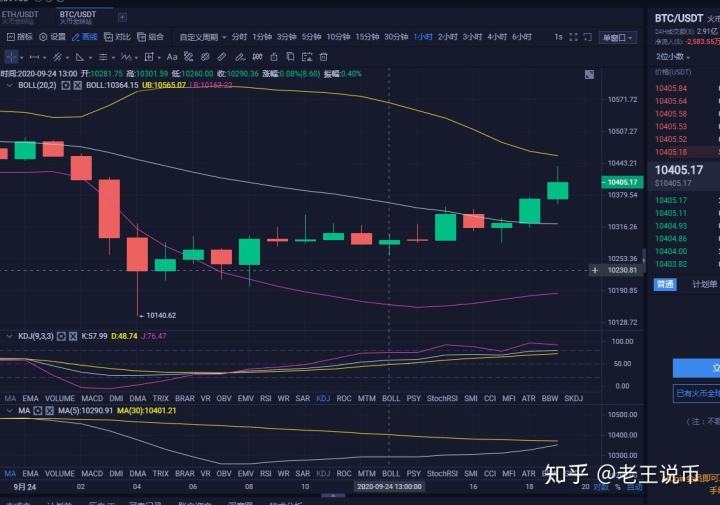Collapse the MA indicator chevron
Viewport: 720px width, 505px height.
tap(9, 410)
